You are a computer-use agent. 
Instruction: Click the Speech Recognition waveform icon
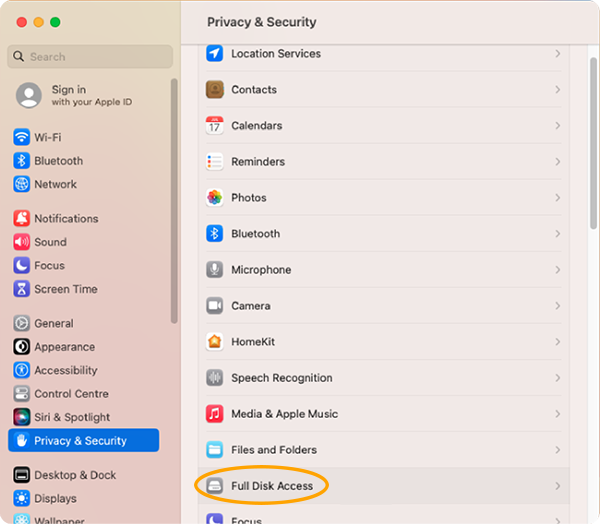[x=214, y=378]
